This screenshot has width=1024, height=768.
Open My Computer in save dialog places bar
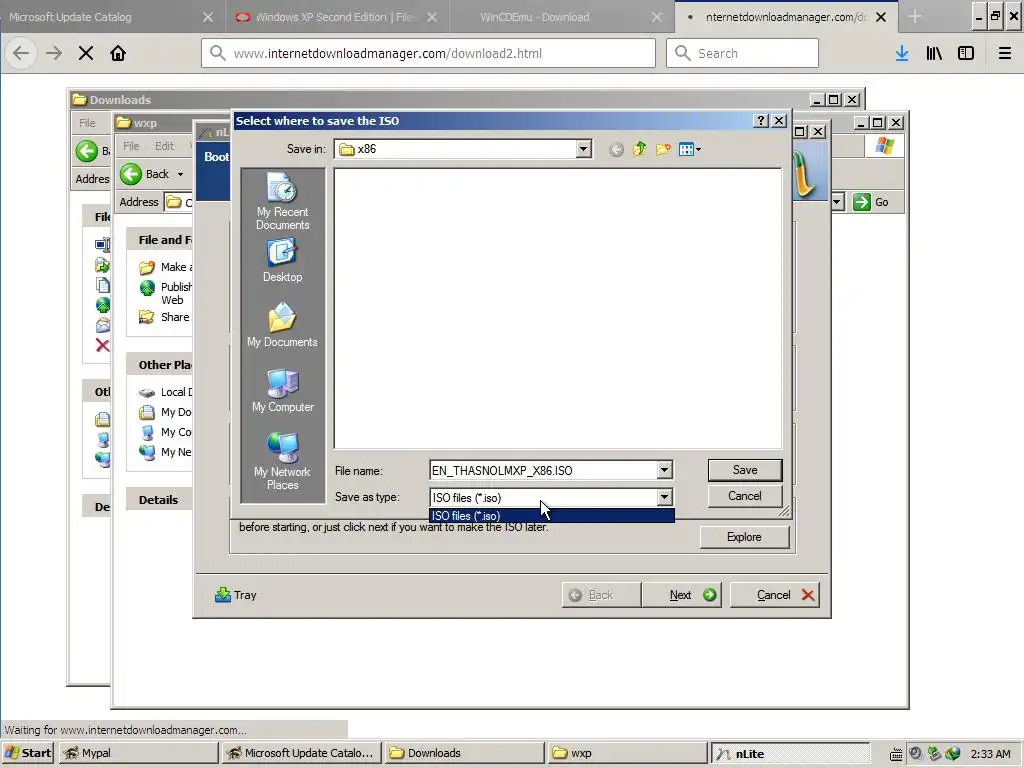282,390
